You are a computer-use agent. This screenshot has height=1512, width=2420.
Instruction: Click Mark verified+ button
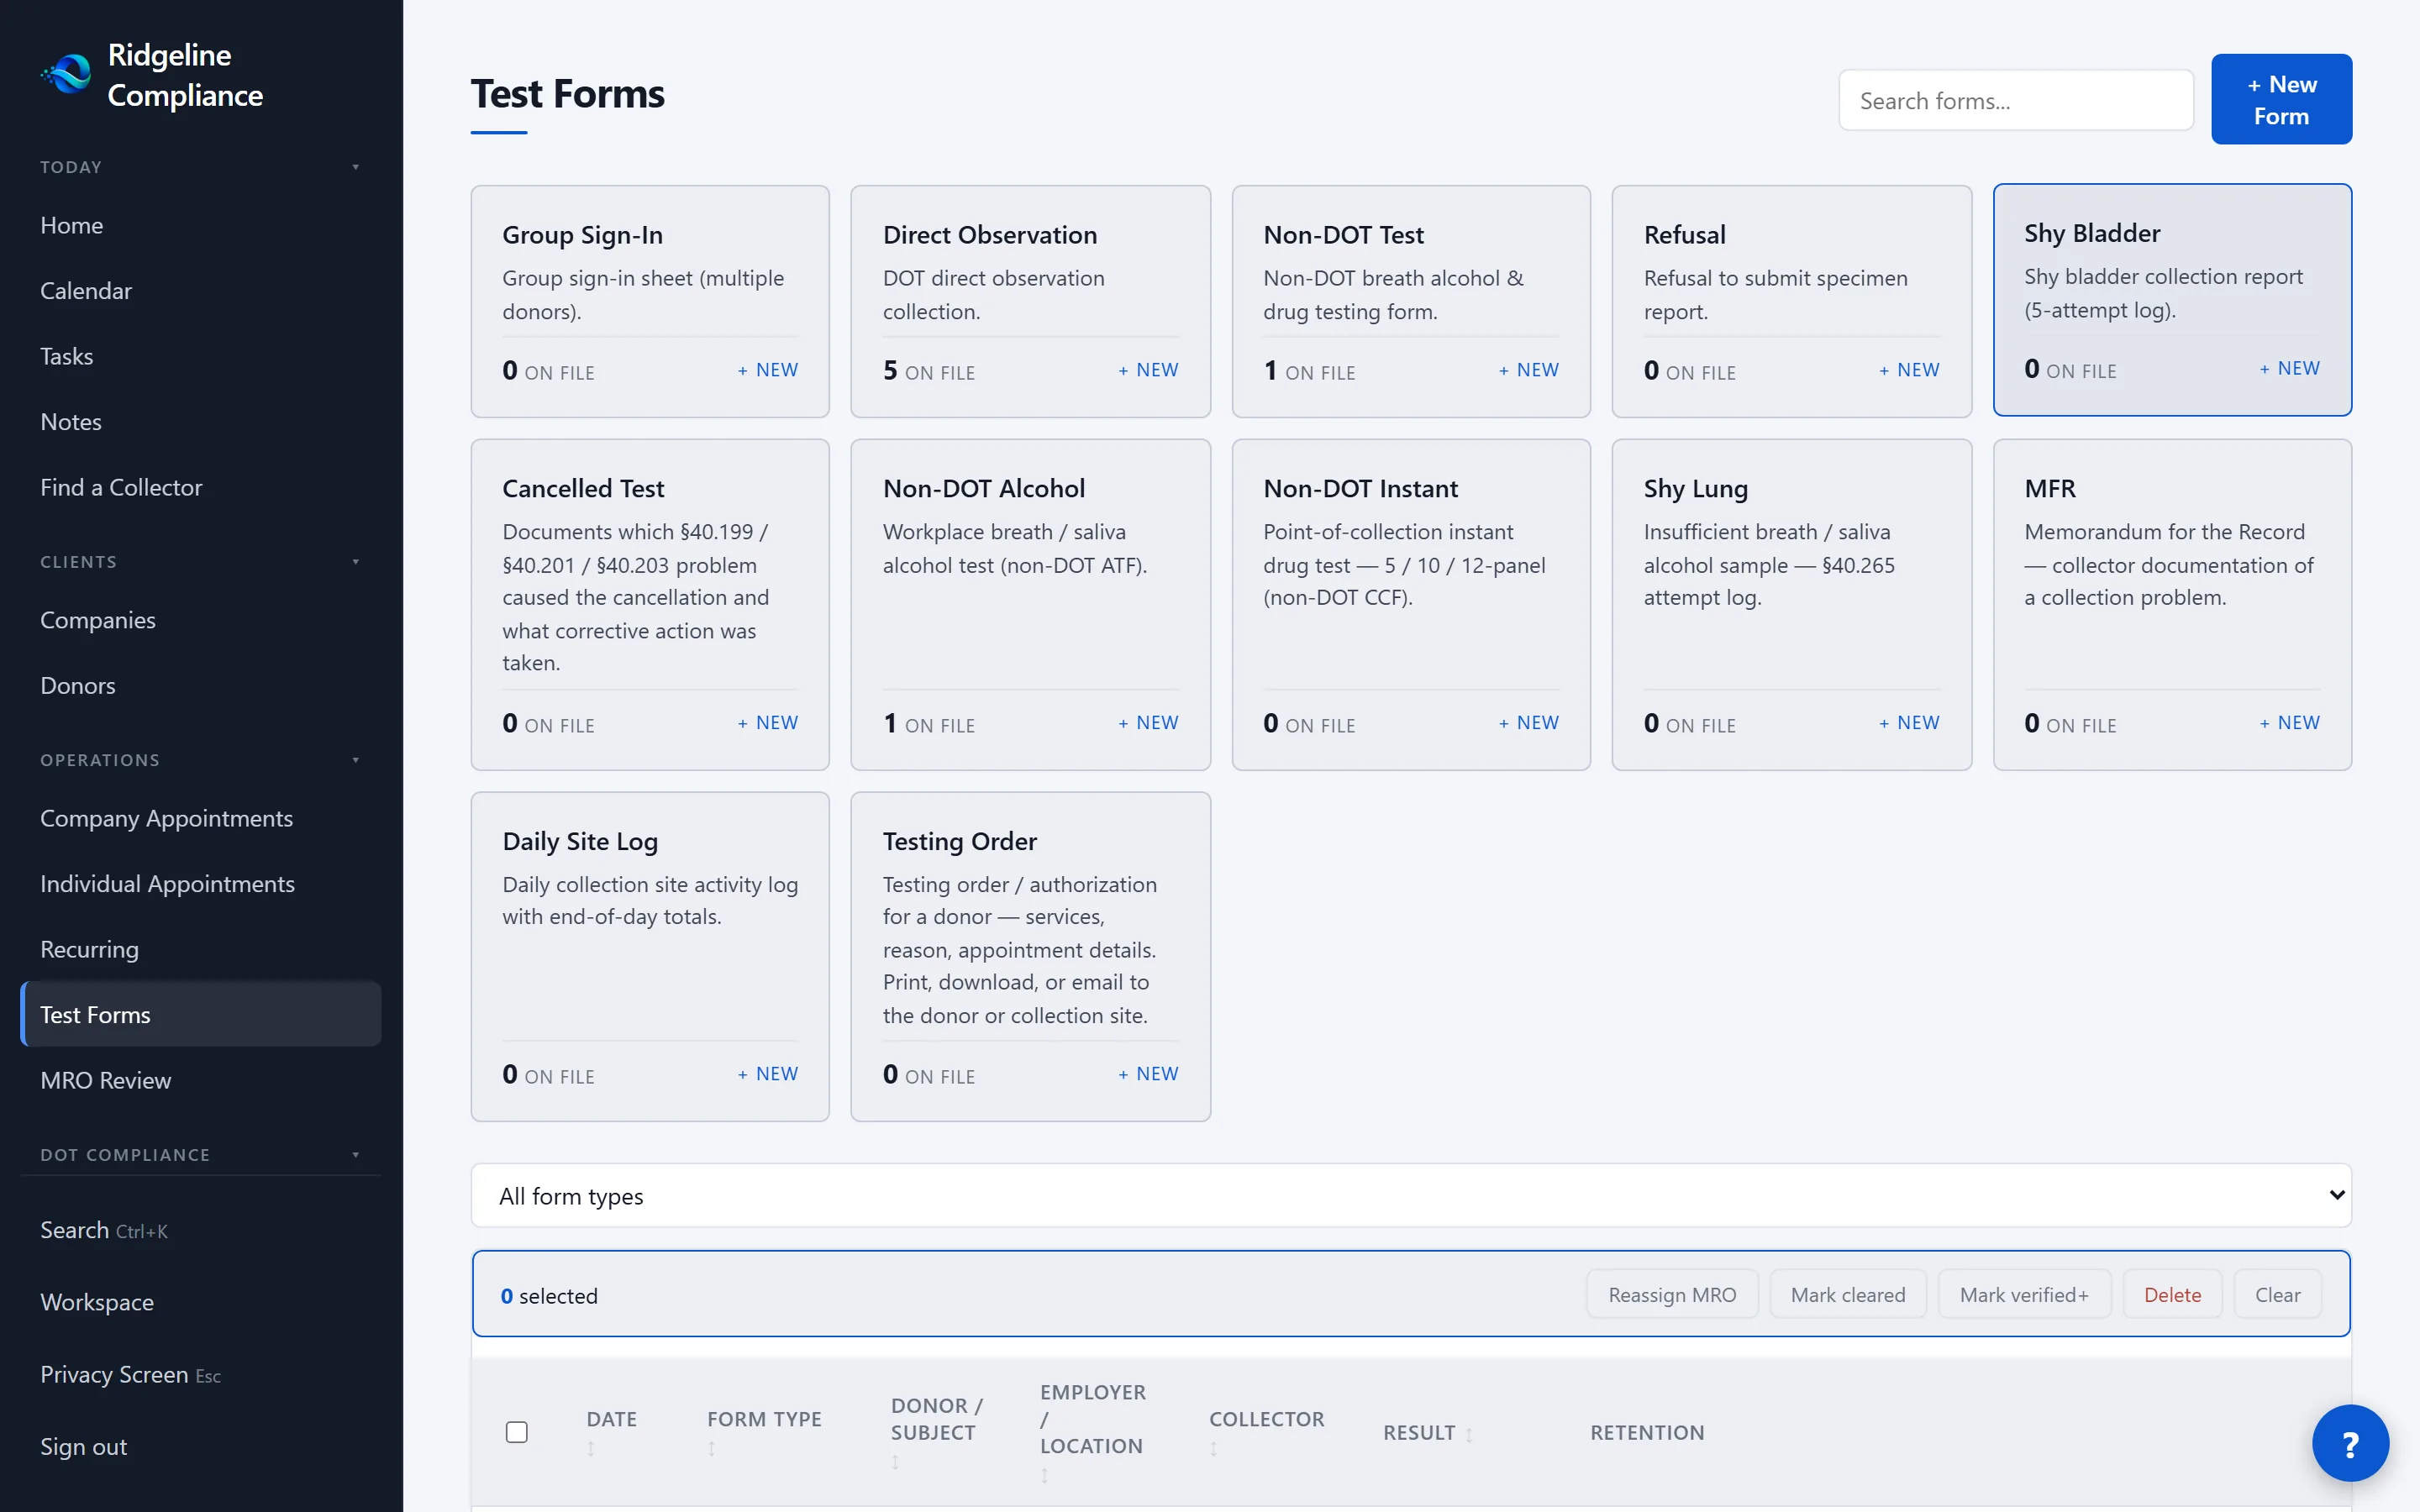[2024, 1295]
